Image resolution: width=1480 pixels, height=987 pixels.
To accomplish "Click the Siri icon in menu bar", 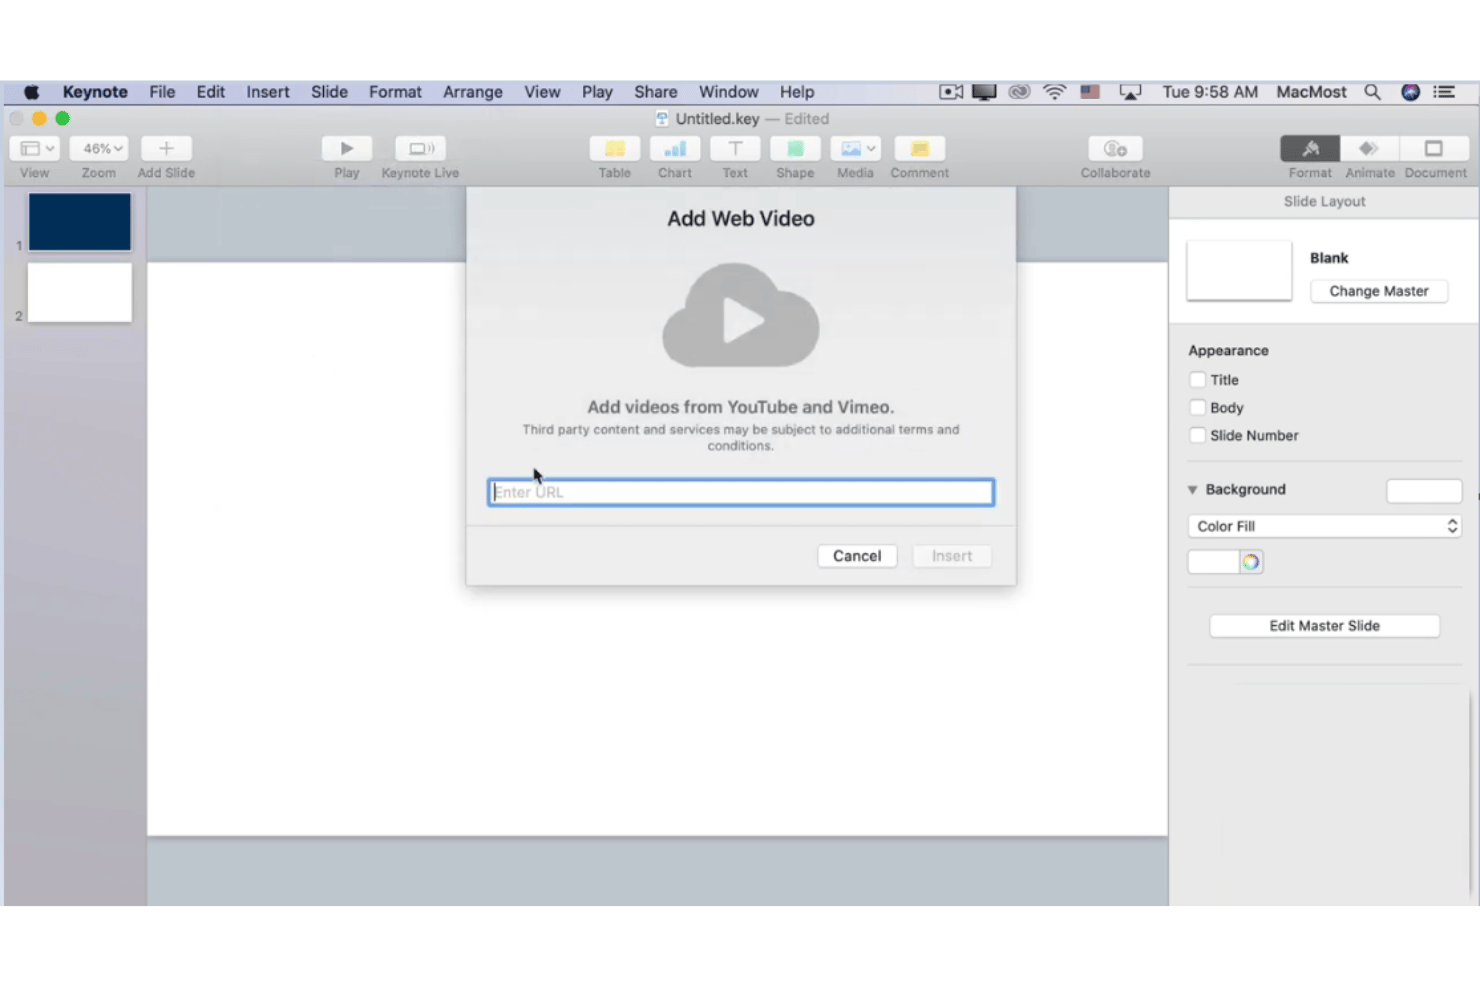I will click(x=1410, y=92).
